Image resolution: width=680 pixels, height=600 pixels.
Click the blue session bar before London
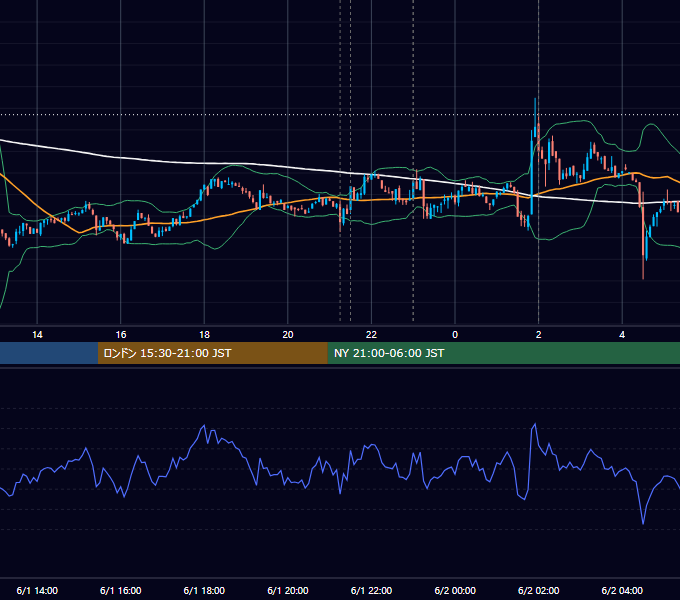pyautogui.click(x=49, y=353)
